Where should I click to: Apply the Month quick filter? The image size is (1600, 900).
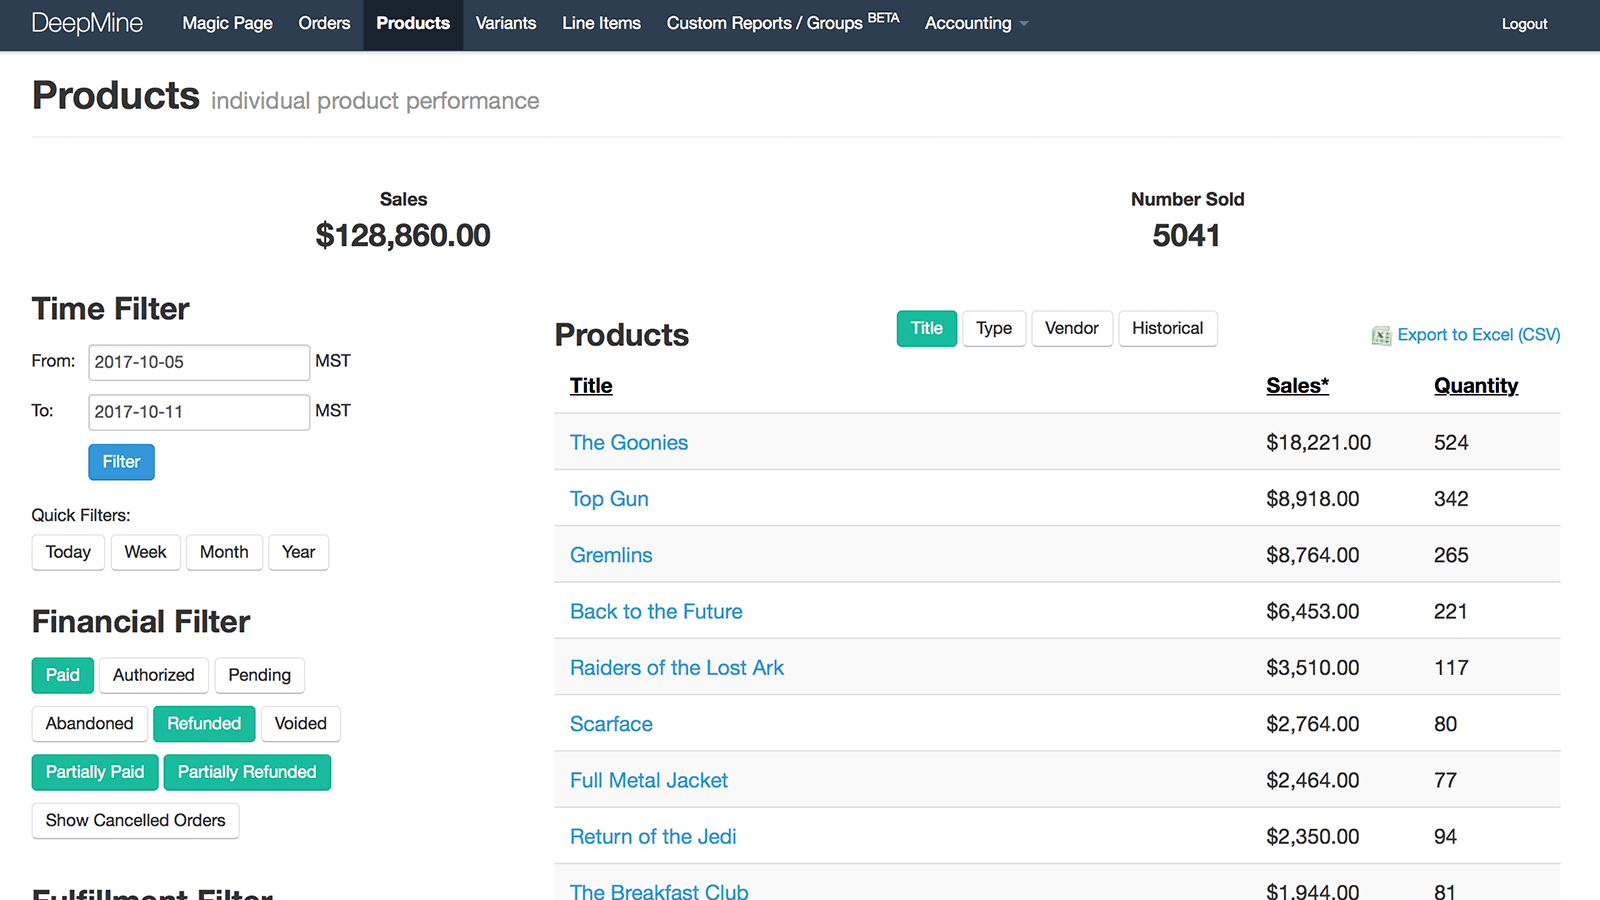pyautogui.click(x=224, y=552)
